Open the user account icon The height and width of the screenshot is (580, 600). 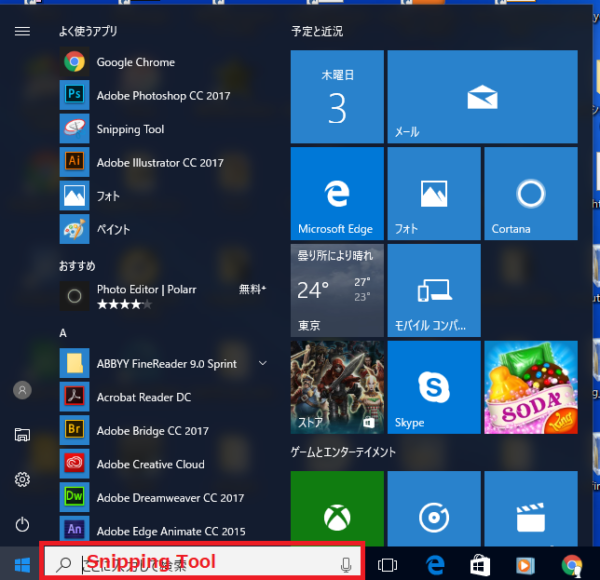click(x=22, y=390)
